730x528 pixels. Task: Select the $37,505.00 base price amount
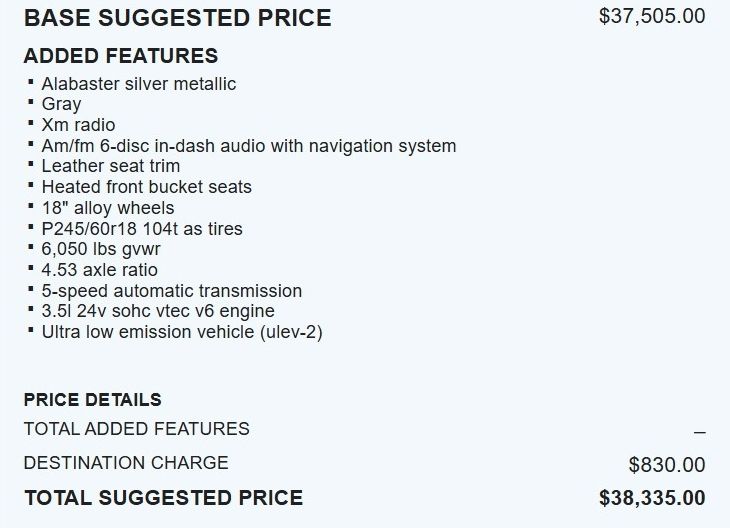pyautogui.click(x=651, y=16)
